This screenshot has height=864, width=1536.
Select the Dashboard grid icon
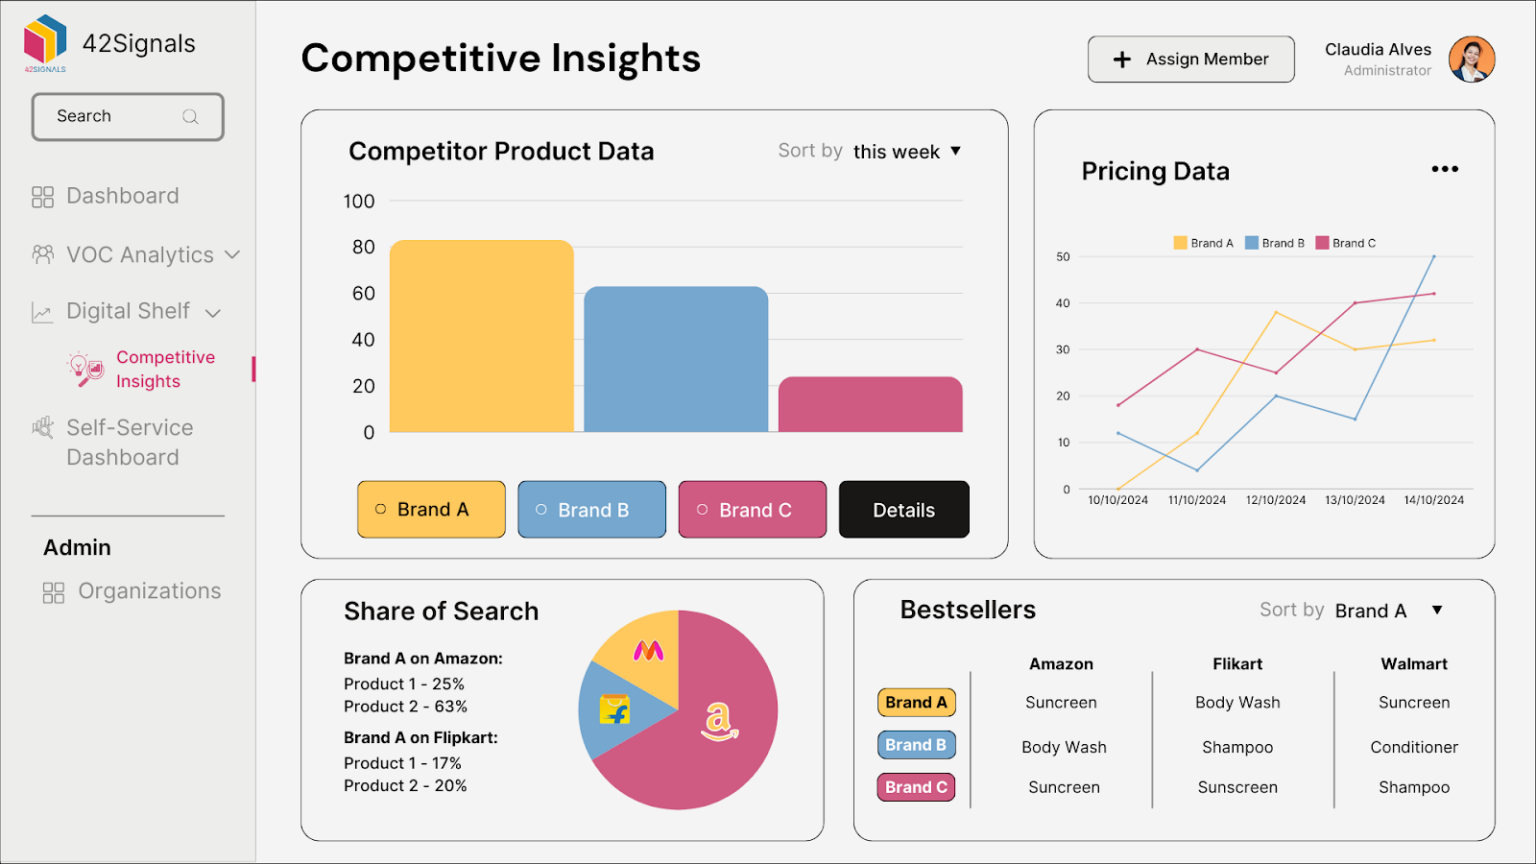point(42,196)
